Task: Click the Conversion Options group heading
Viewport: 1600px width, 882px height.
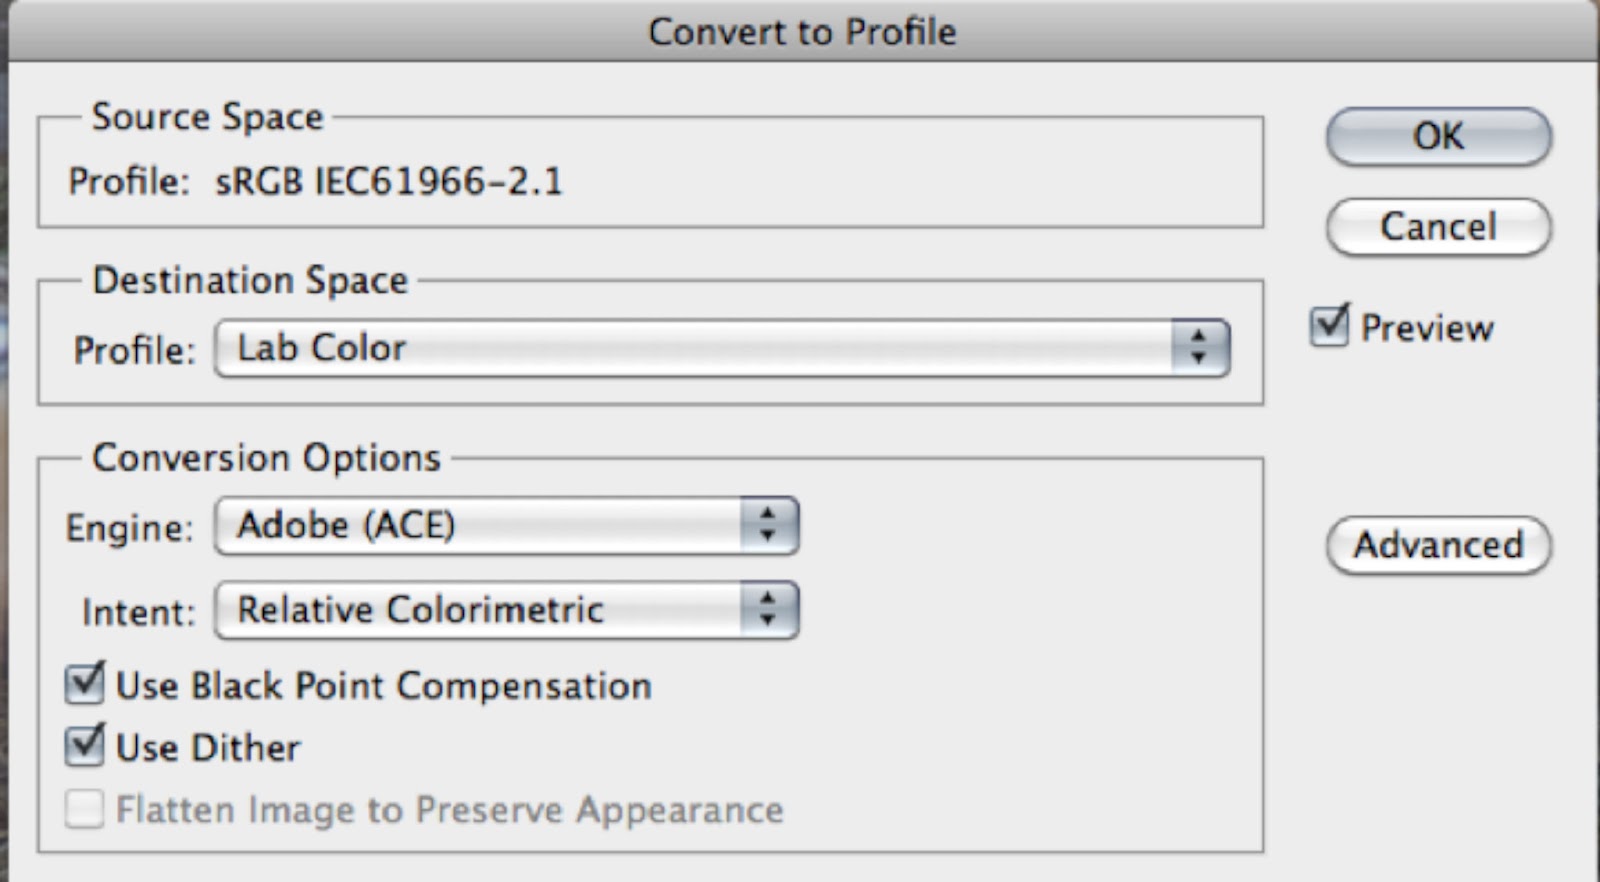Action: [266, 458]
